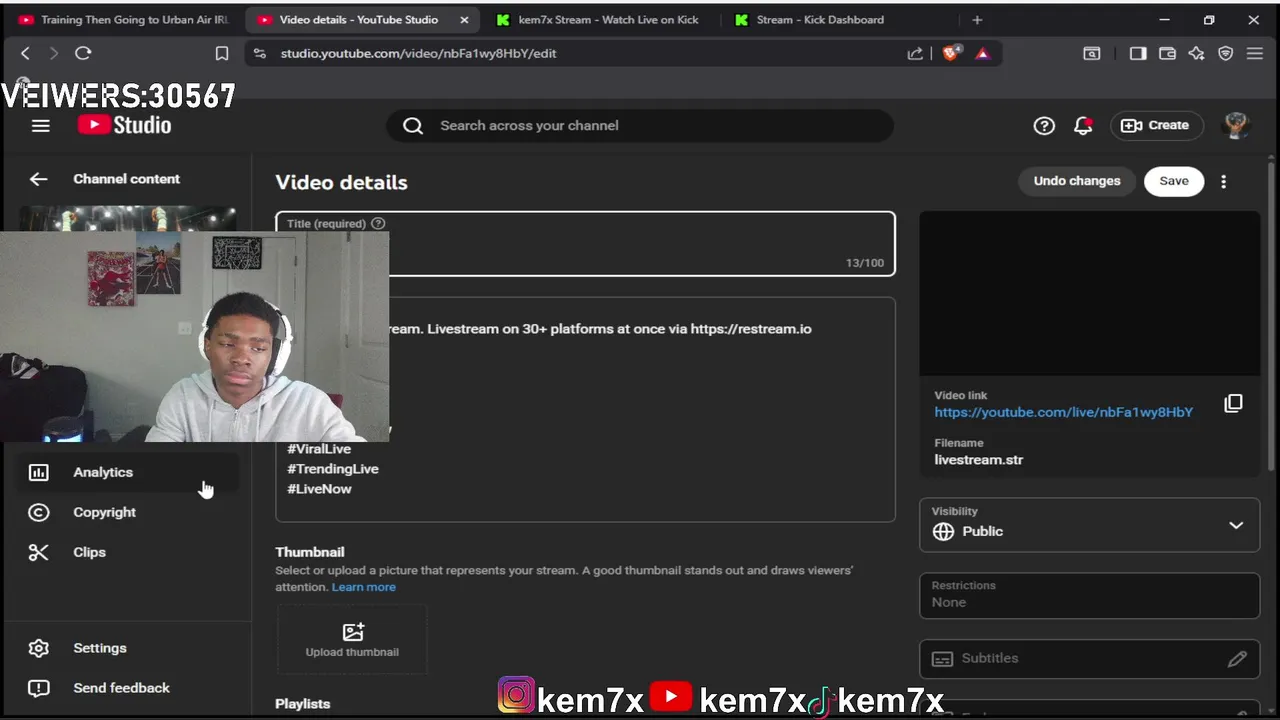1280x720 pixels.
Task: Open a new browser tab
Action: pyautogui.click(x=977, y=20)
